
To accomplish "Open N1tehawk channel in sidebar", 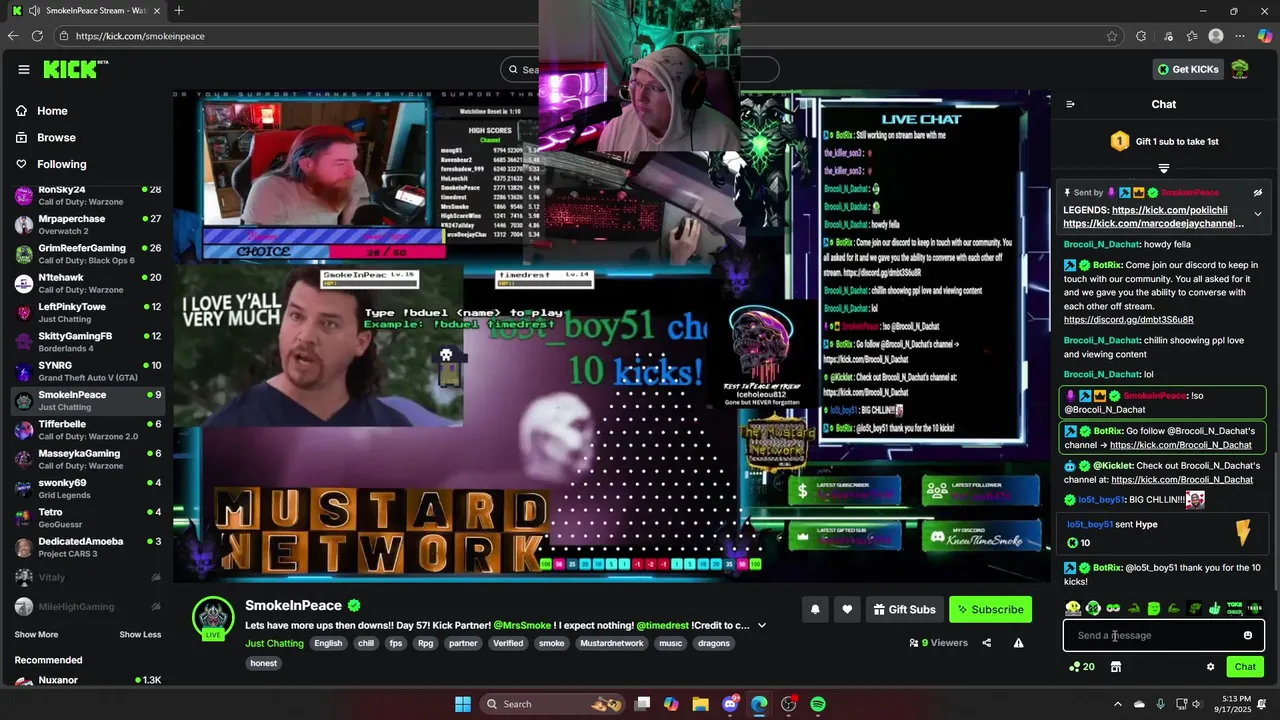I will [88, 283].
